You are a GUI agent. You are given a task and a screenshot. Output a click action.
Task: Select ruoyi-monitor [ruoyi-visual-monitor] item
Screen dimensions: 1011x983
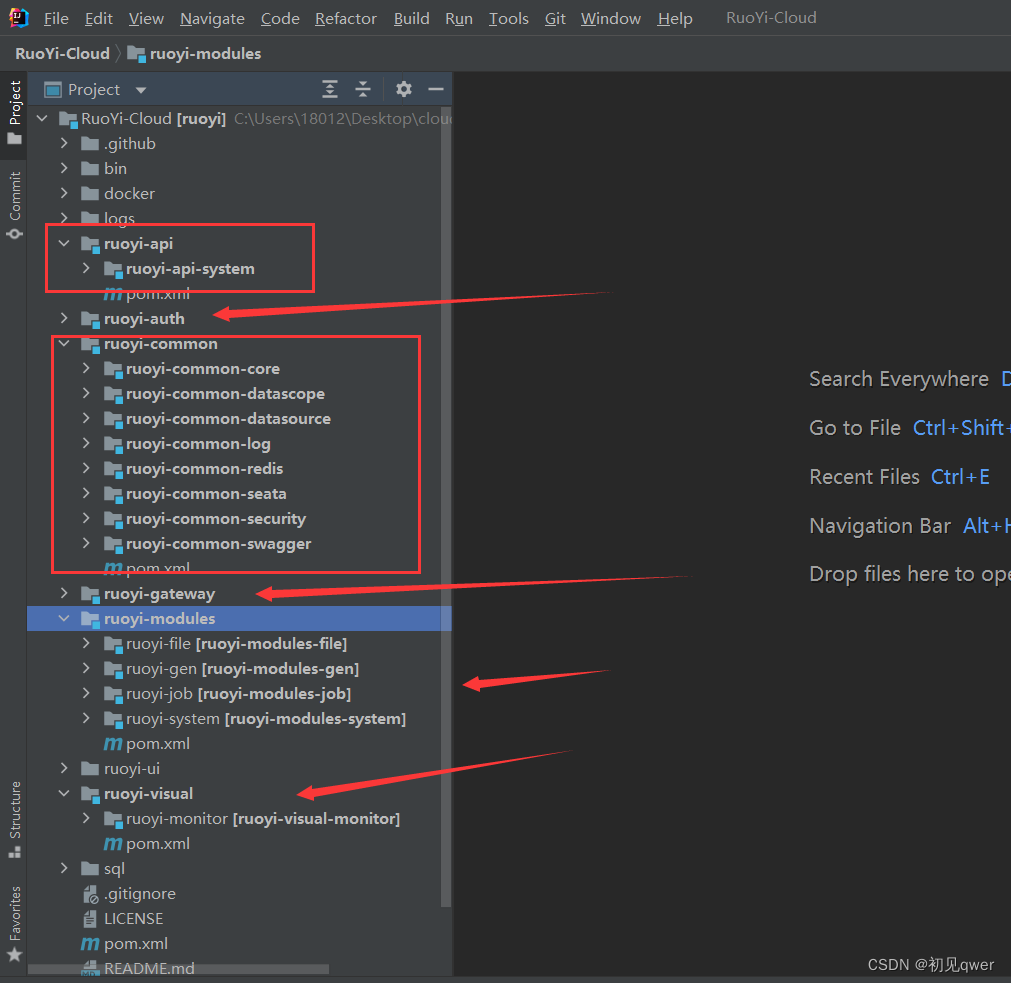tap(262, 819)
